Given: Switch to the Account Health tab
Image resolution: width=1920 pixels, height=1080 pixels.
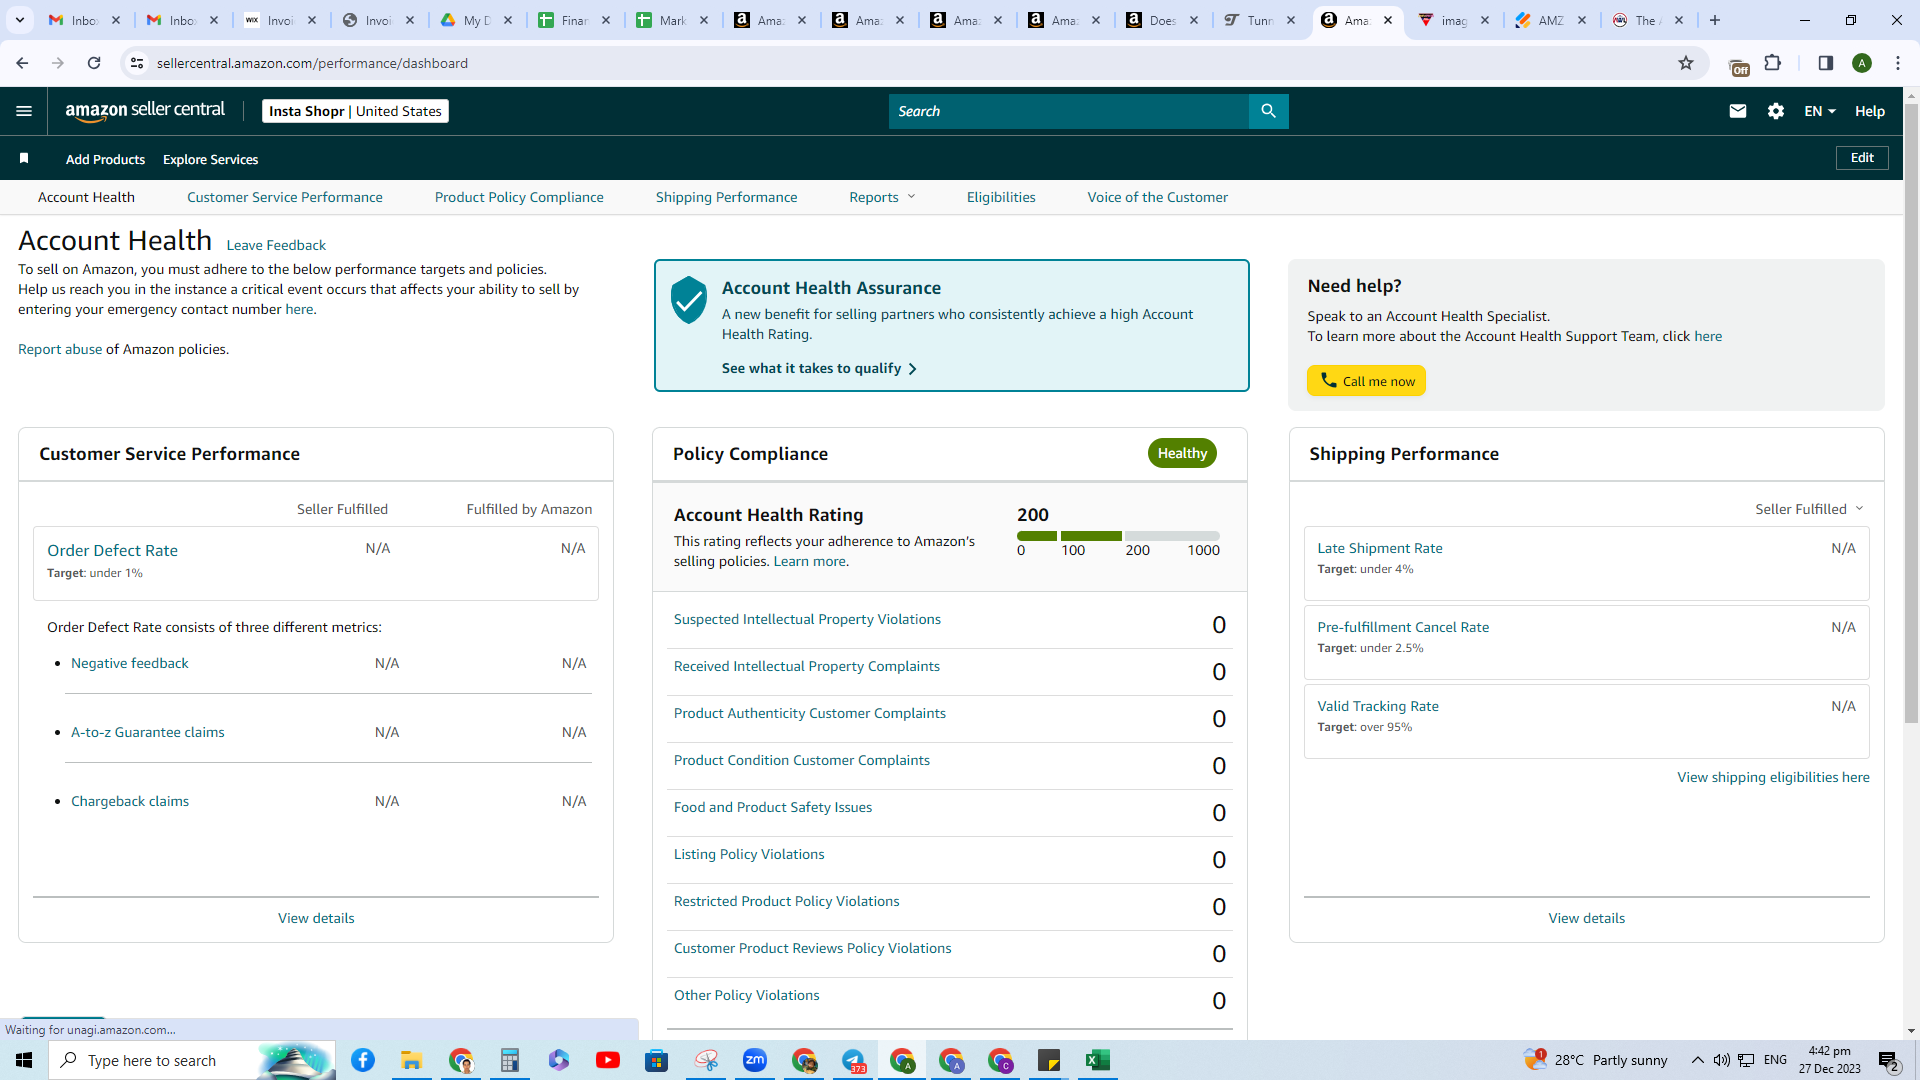Looking at the screenshot, I should click(x=86, y=197).
